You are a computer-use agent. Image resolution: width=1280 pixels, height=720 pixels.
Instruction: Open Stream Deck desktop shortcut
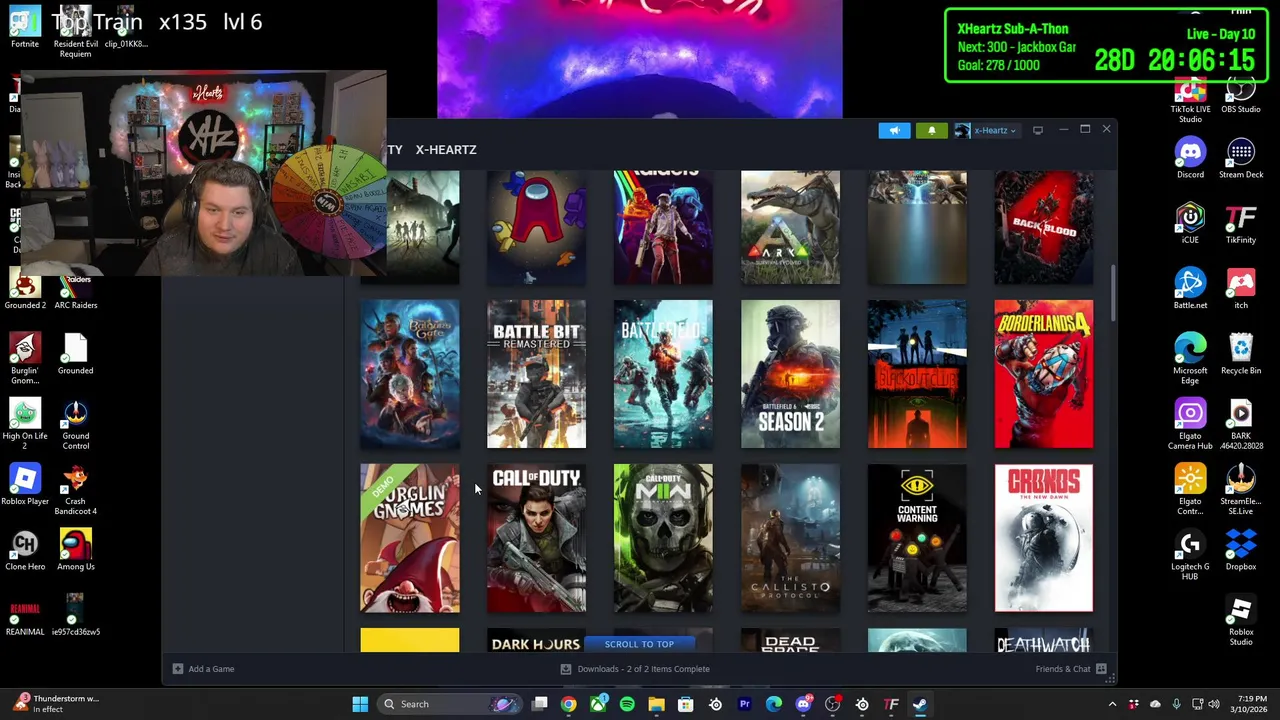tap(1241, 158)
